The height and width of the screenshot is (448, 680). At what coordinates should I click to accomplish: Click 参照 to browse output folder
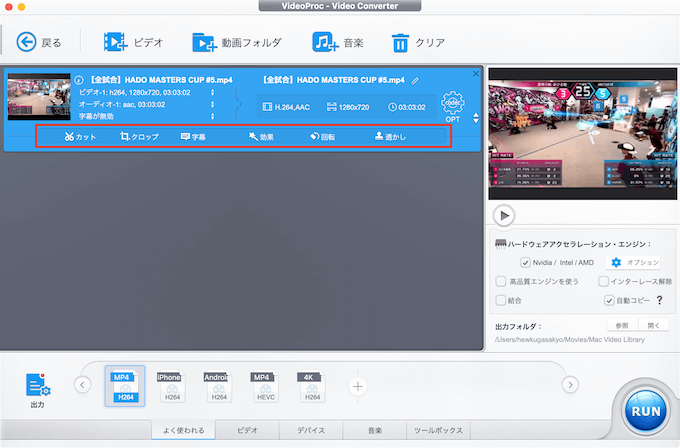621,325
